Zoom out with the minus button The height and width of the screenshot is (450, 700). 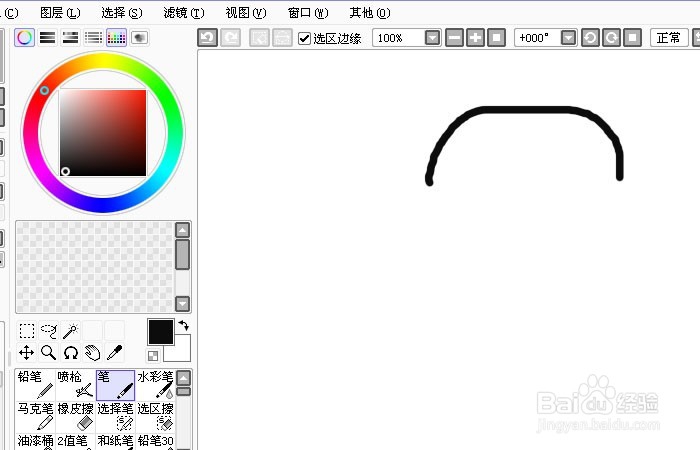click(454, 38)
